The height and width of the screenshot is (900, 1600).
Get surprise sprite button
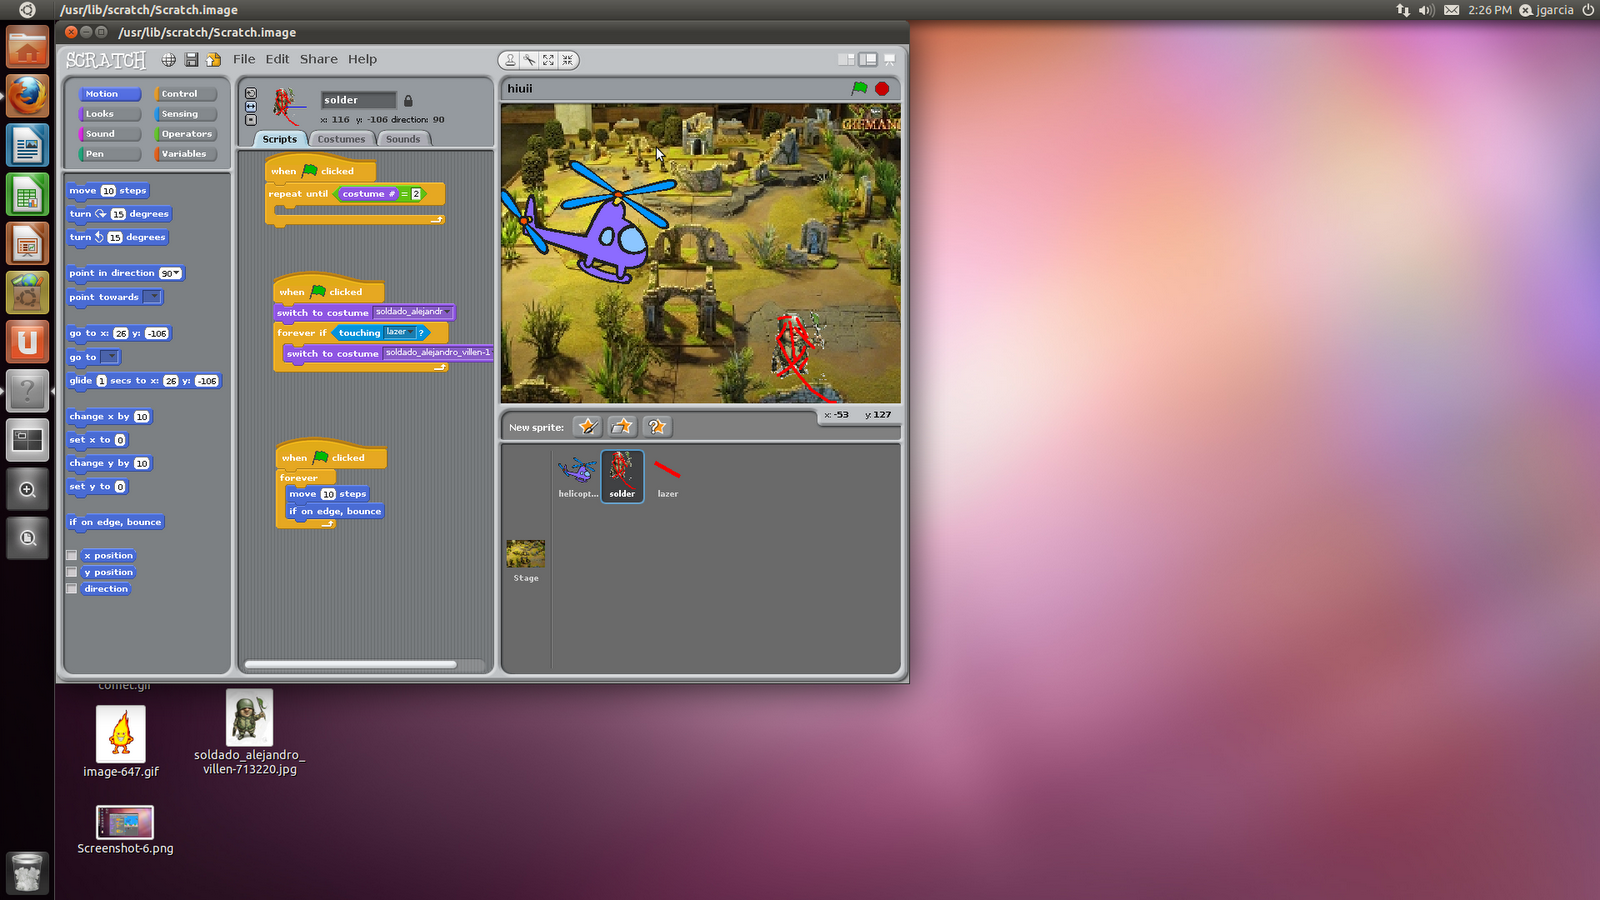(657, 427)
